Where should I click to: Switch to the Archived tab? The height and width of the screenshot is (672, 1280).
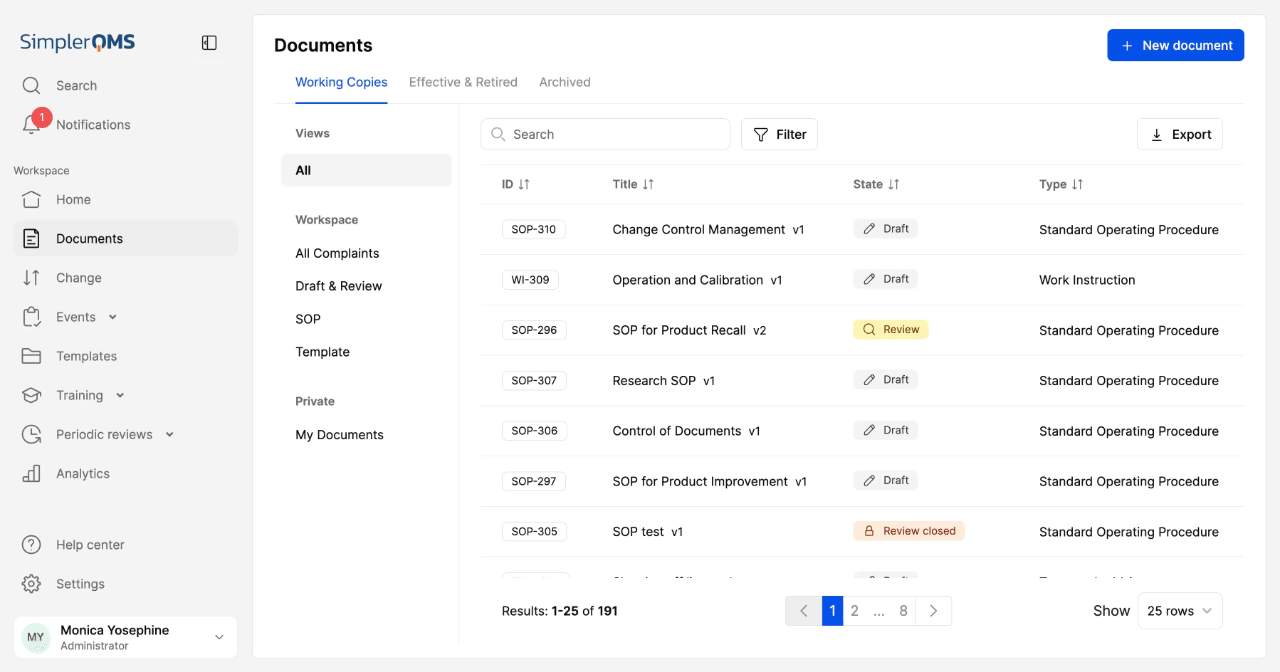click(x=565, y=82)
